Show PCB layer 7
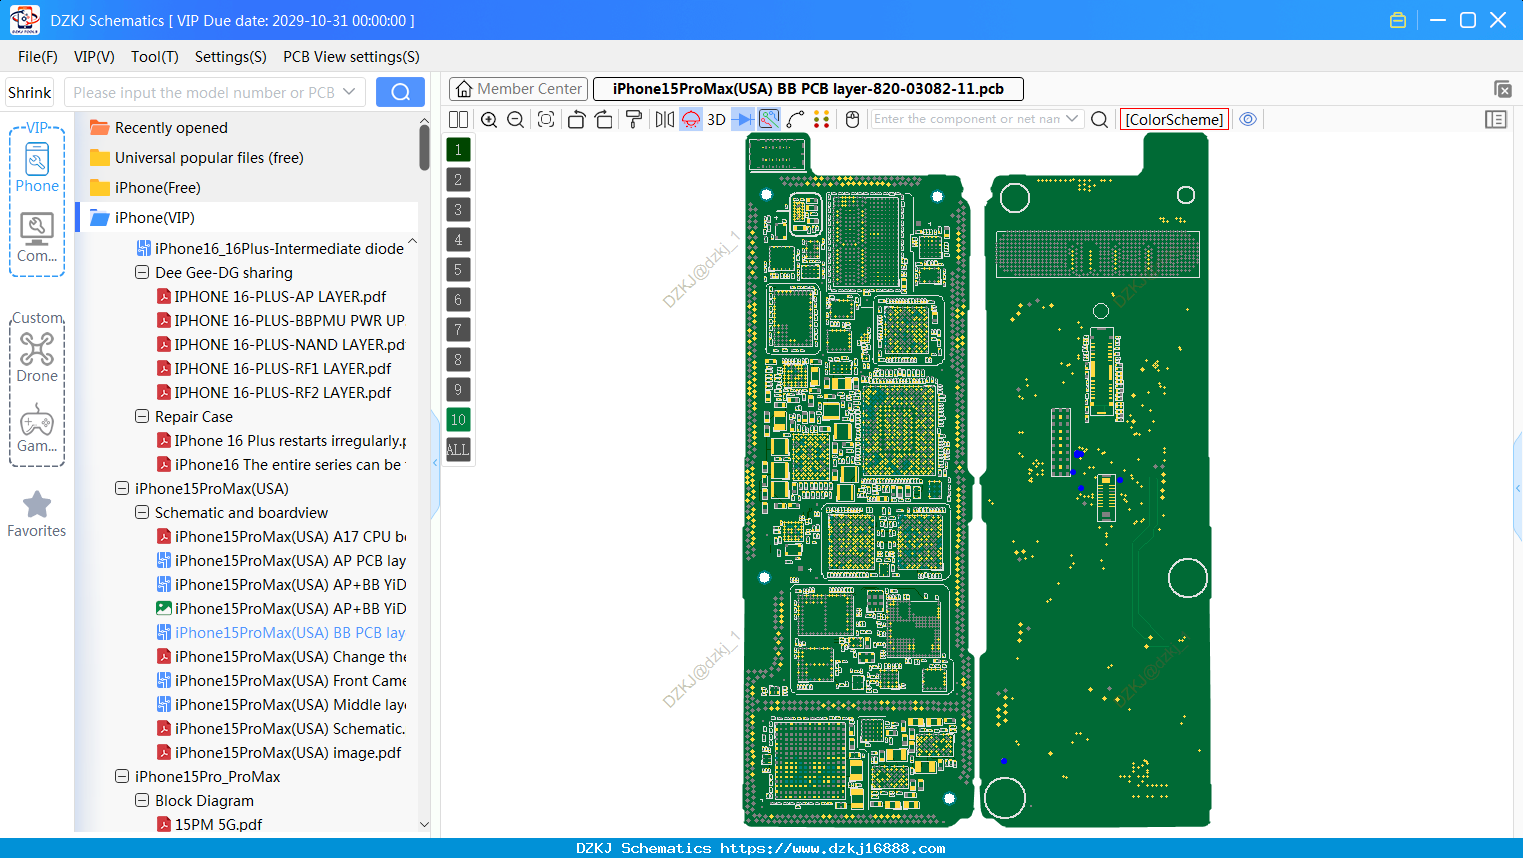The height and width of the screenshot is (858, 1523). point(458,330)
